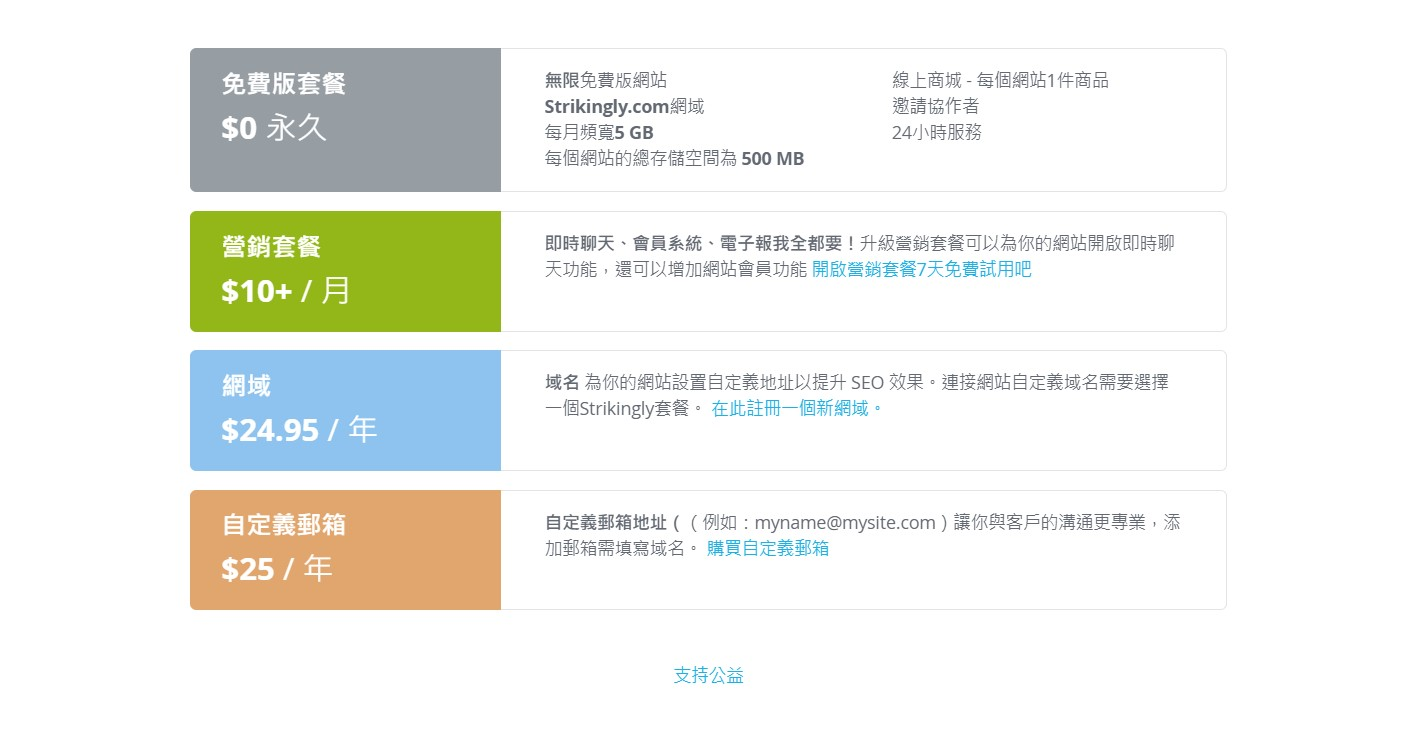Select the gray 免費版套餐 plan title

(283, 84)
